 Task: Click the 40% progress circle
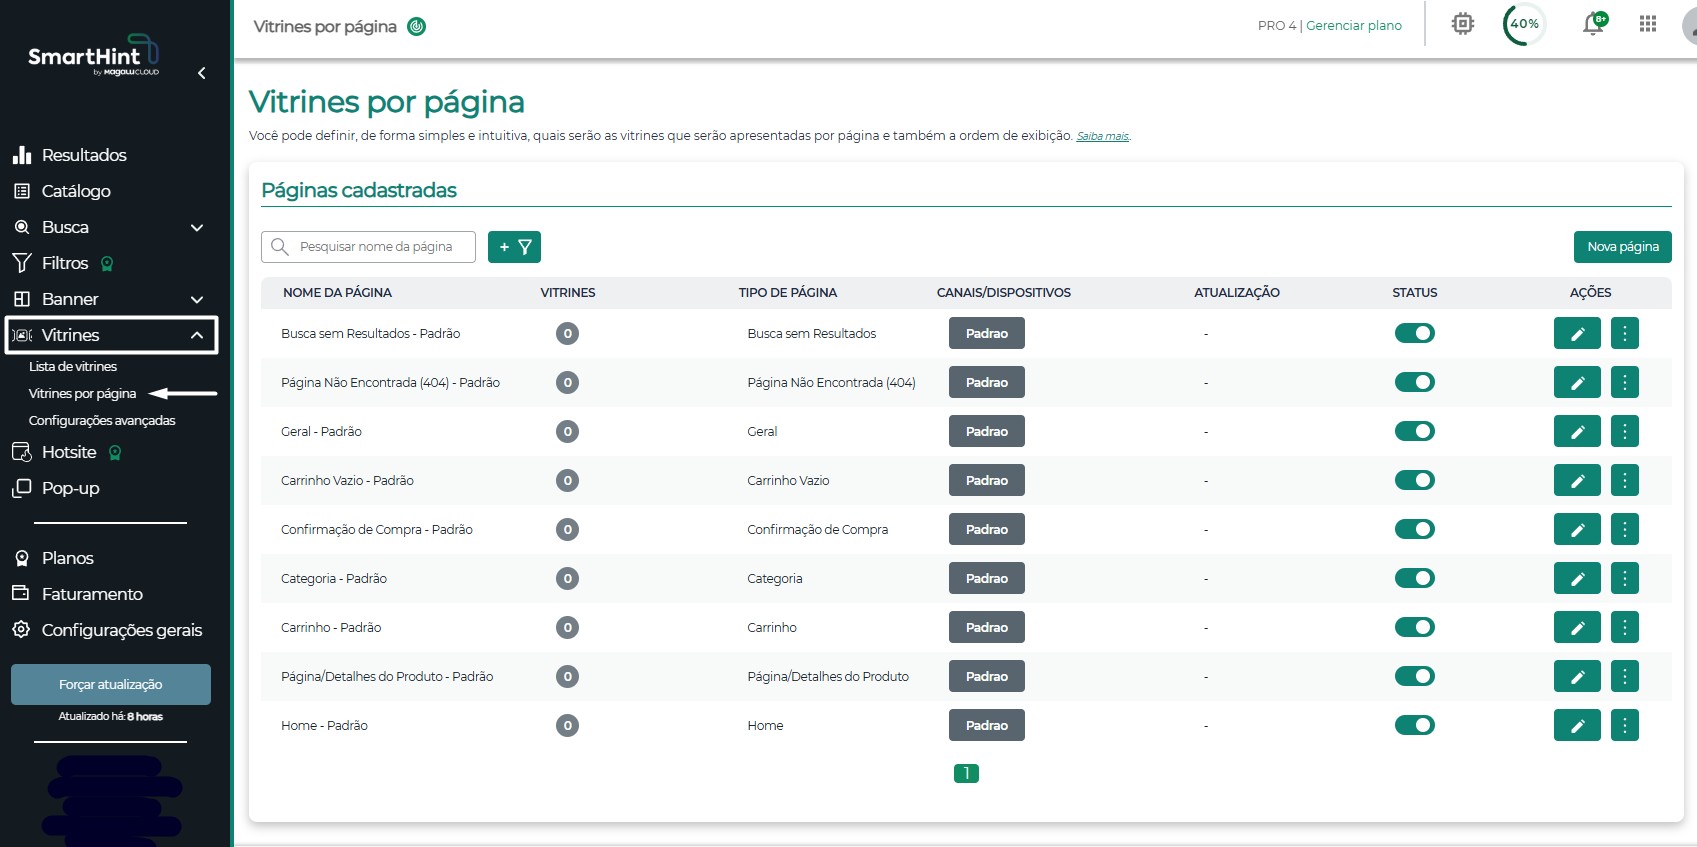click(x=1524, y=24)
